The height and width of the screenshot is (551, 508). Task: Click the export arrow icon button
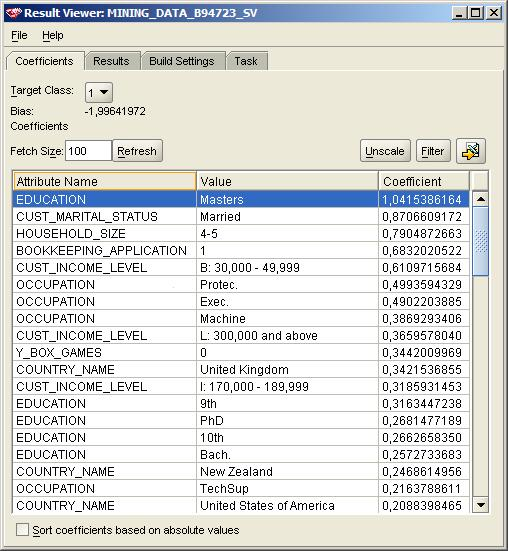[471, 151]
